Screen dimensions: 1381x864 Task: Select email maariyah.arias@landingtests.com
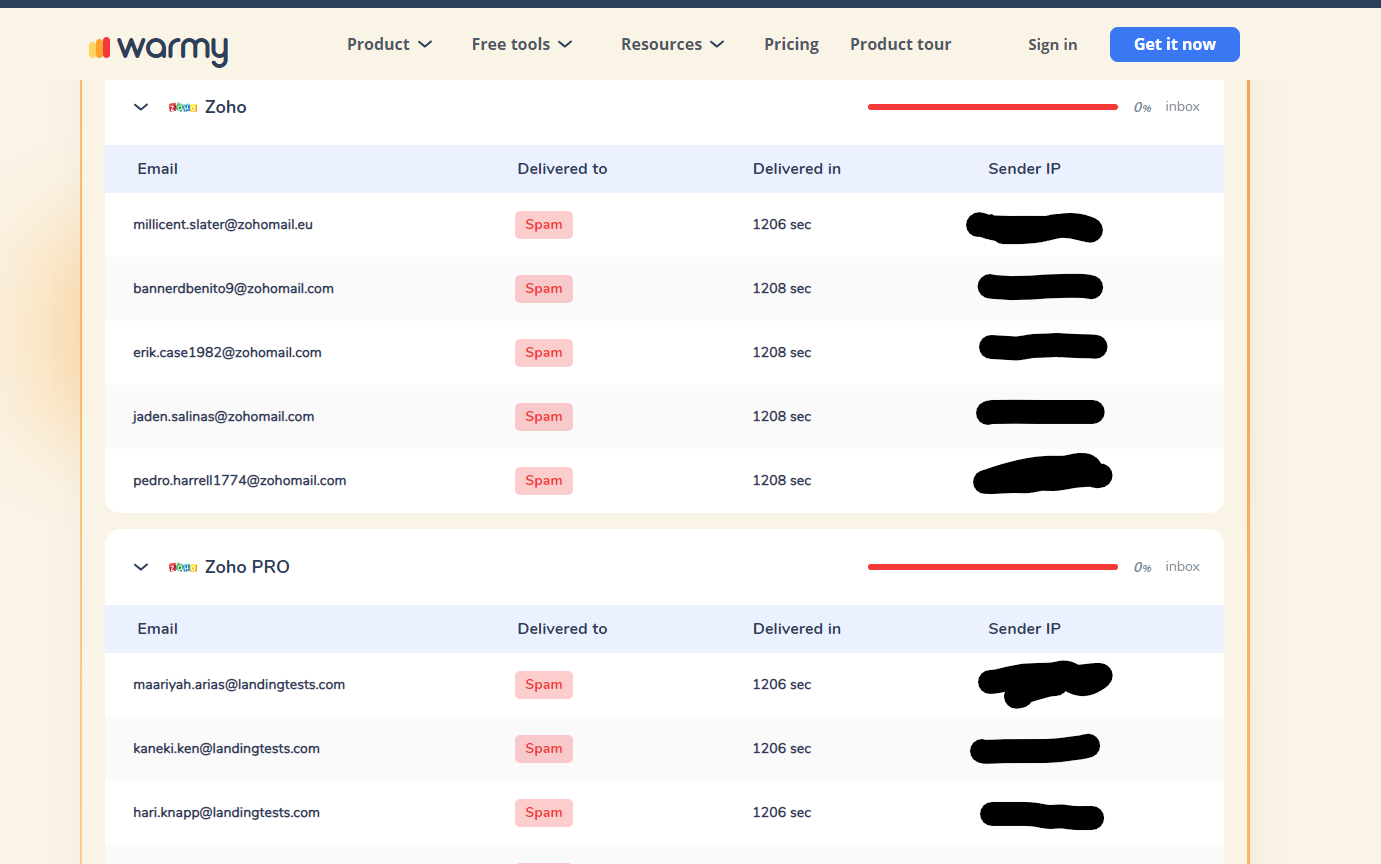239,685
